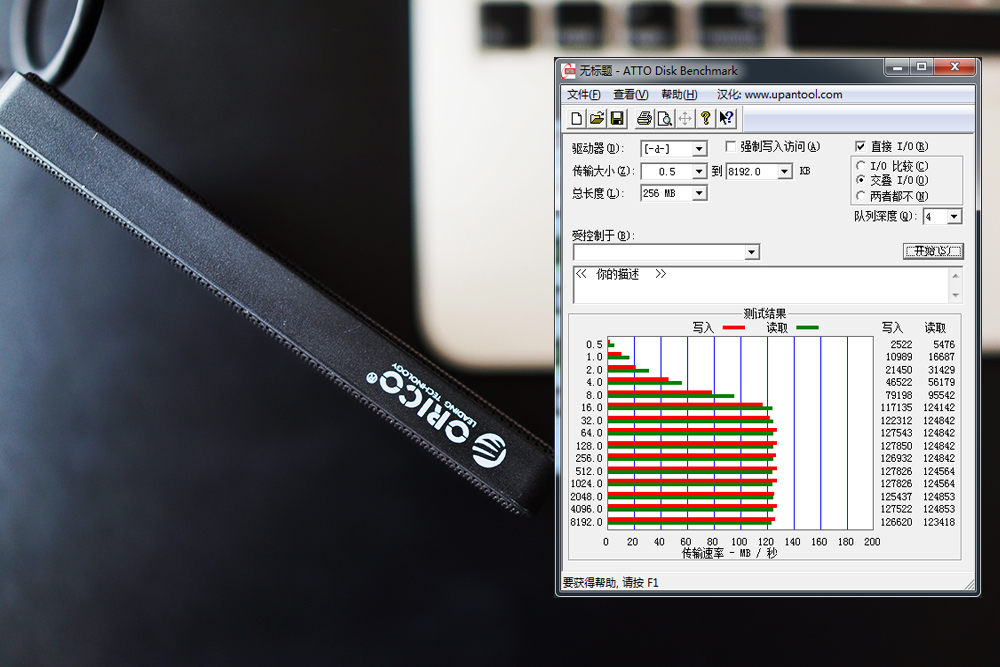The width and height of the screenshot is (1000, 667).
Task: Click the ATTO app icon in title bar
Action: pyautogui.click(x=568, y=71)
